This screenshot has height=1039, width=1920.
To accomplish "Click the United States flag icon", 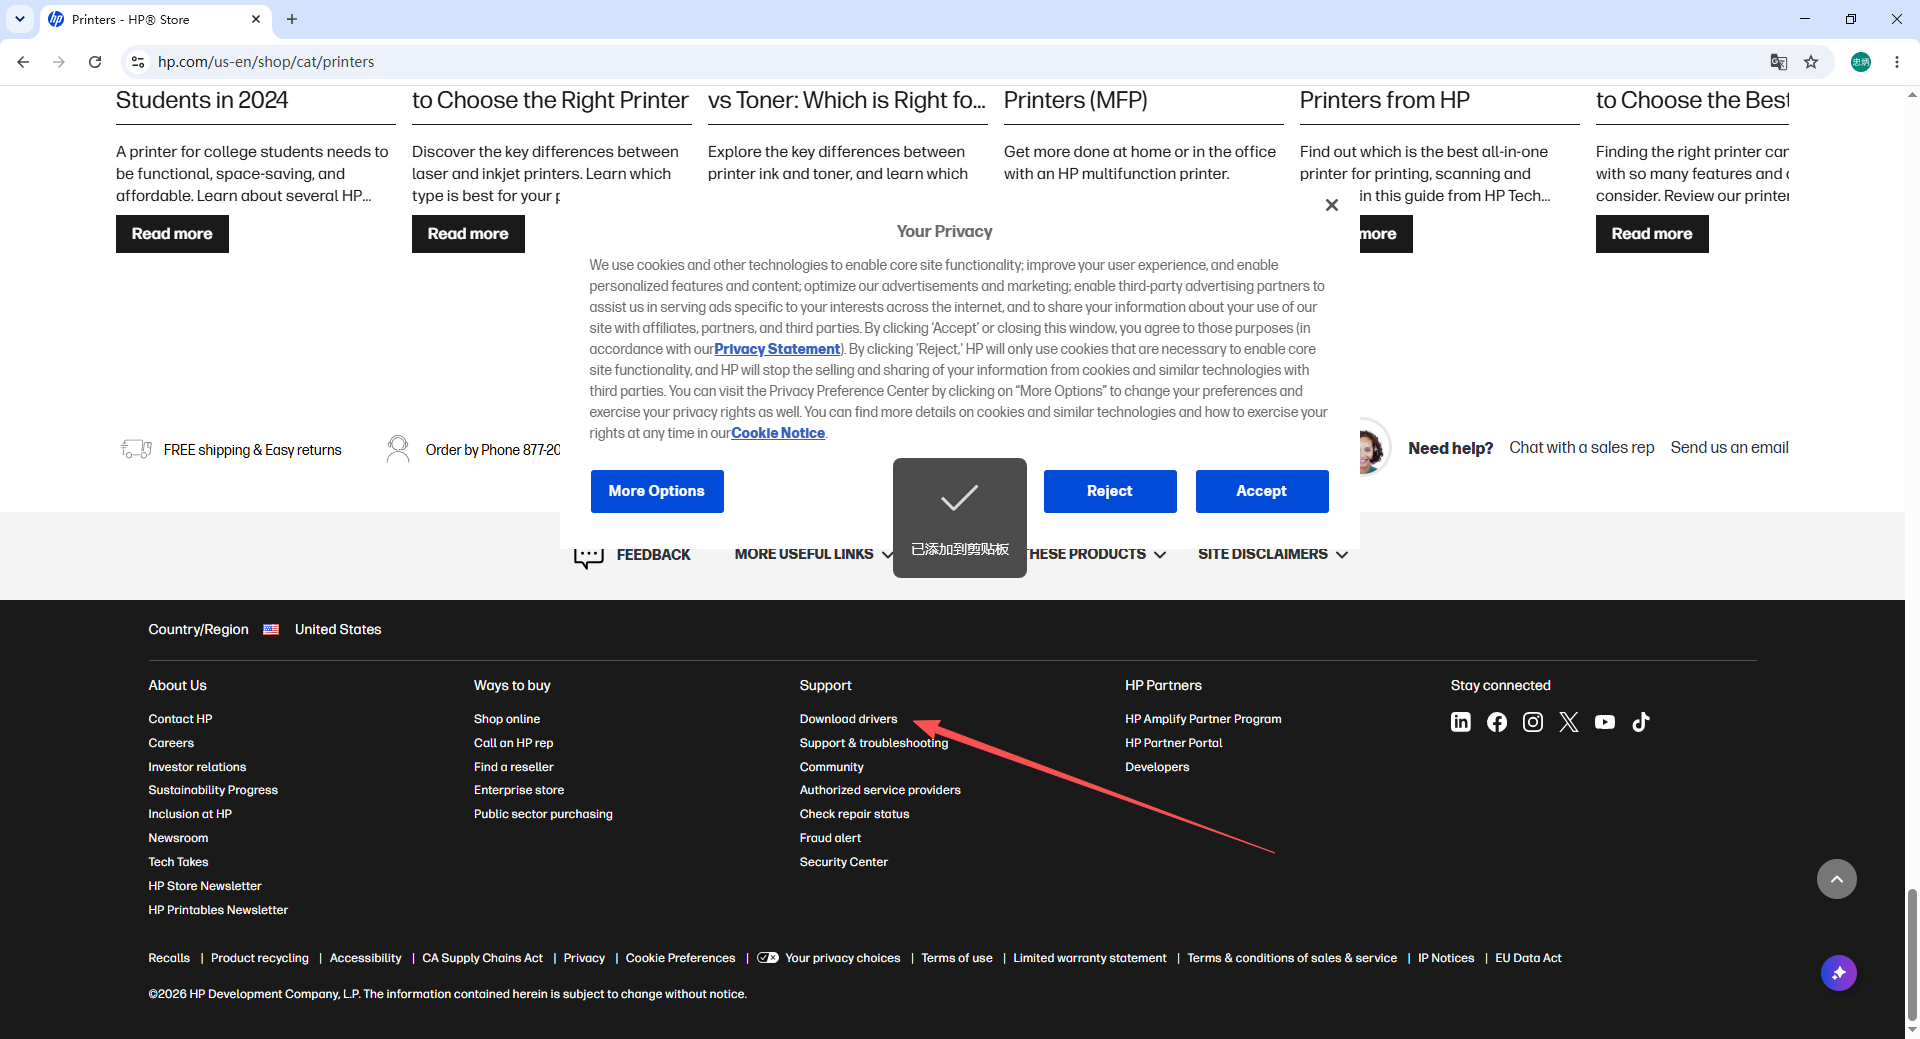I will click(x=271, y=630).
